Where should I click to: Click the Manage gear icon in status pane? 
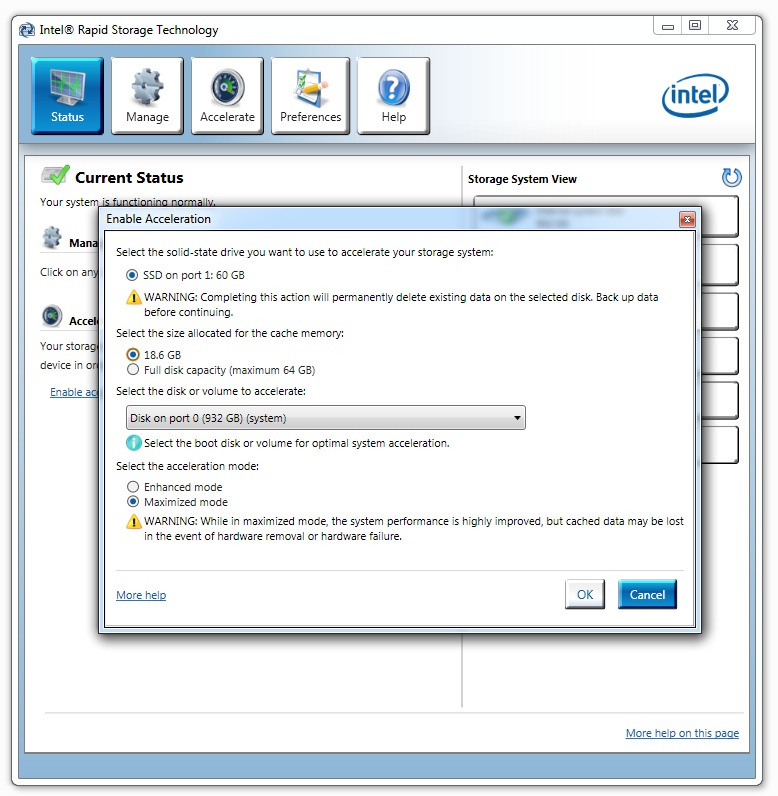coord(52,238)
